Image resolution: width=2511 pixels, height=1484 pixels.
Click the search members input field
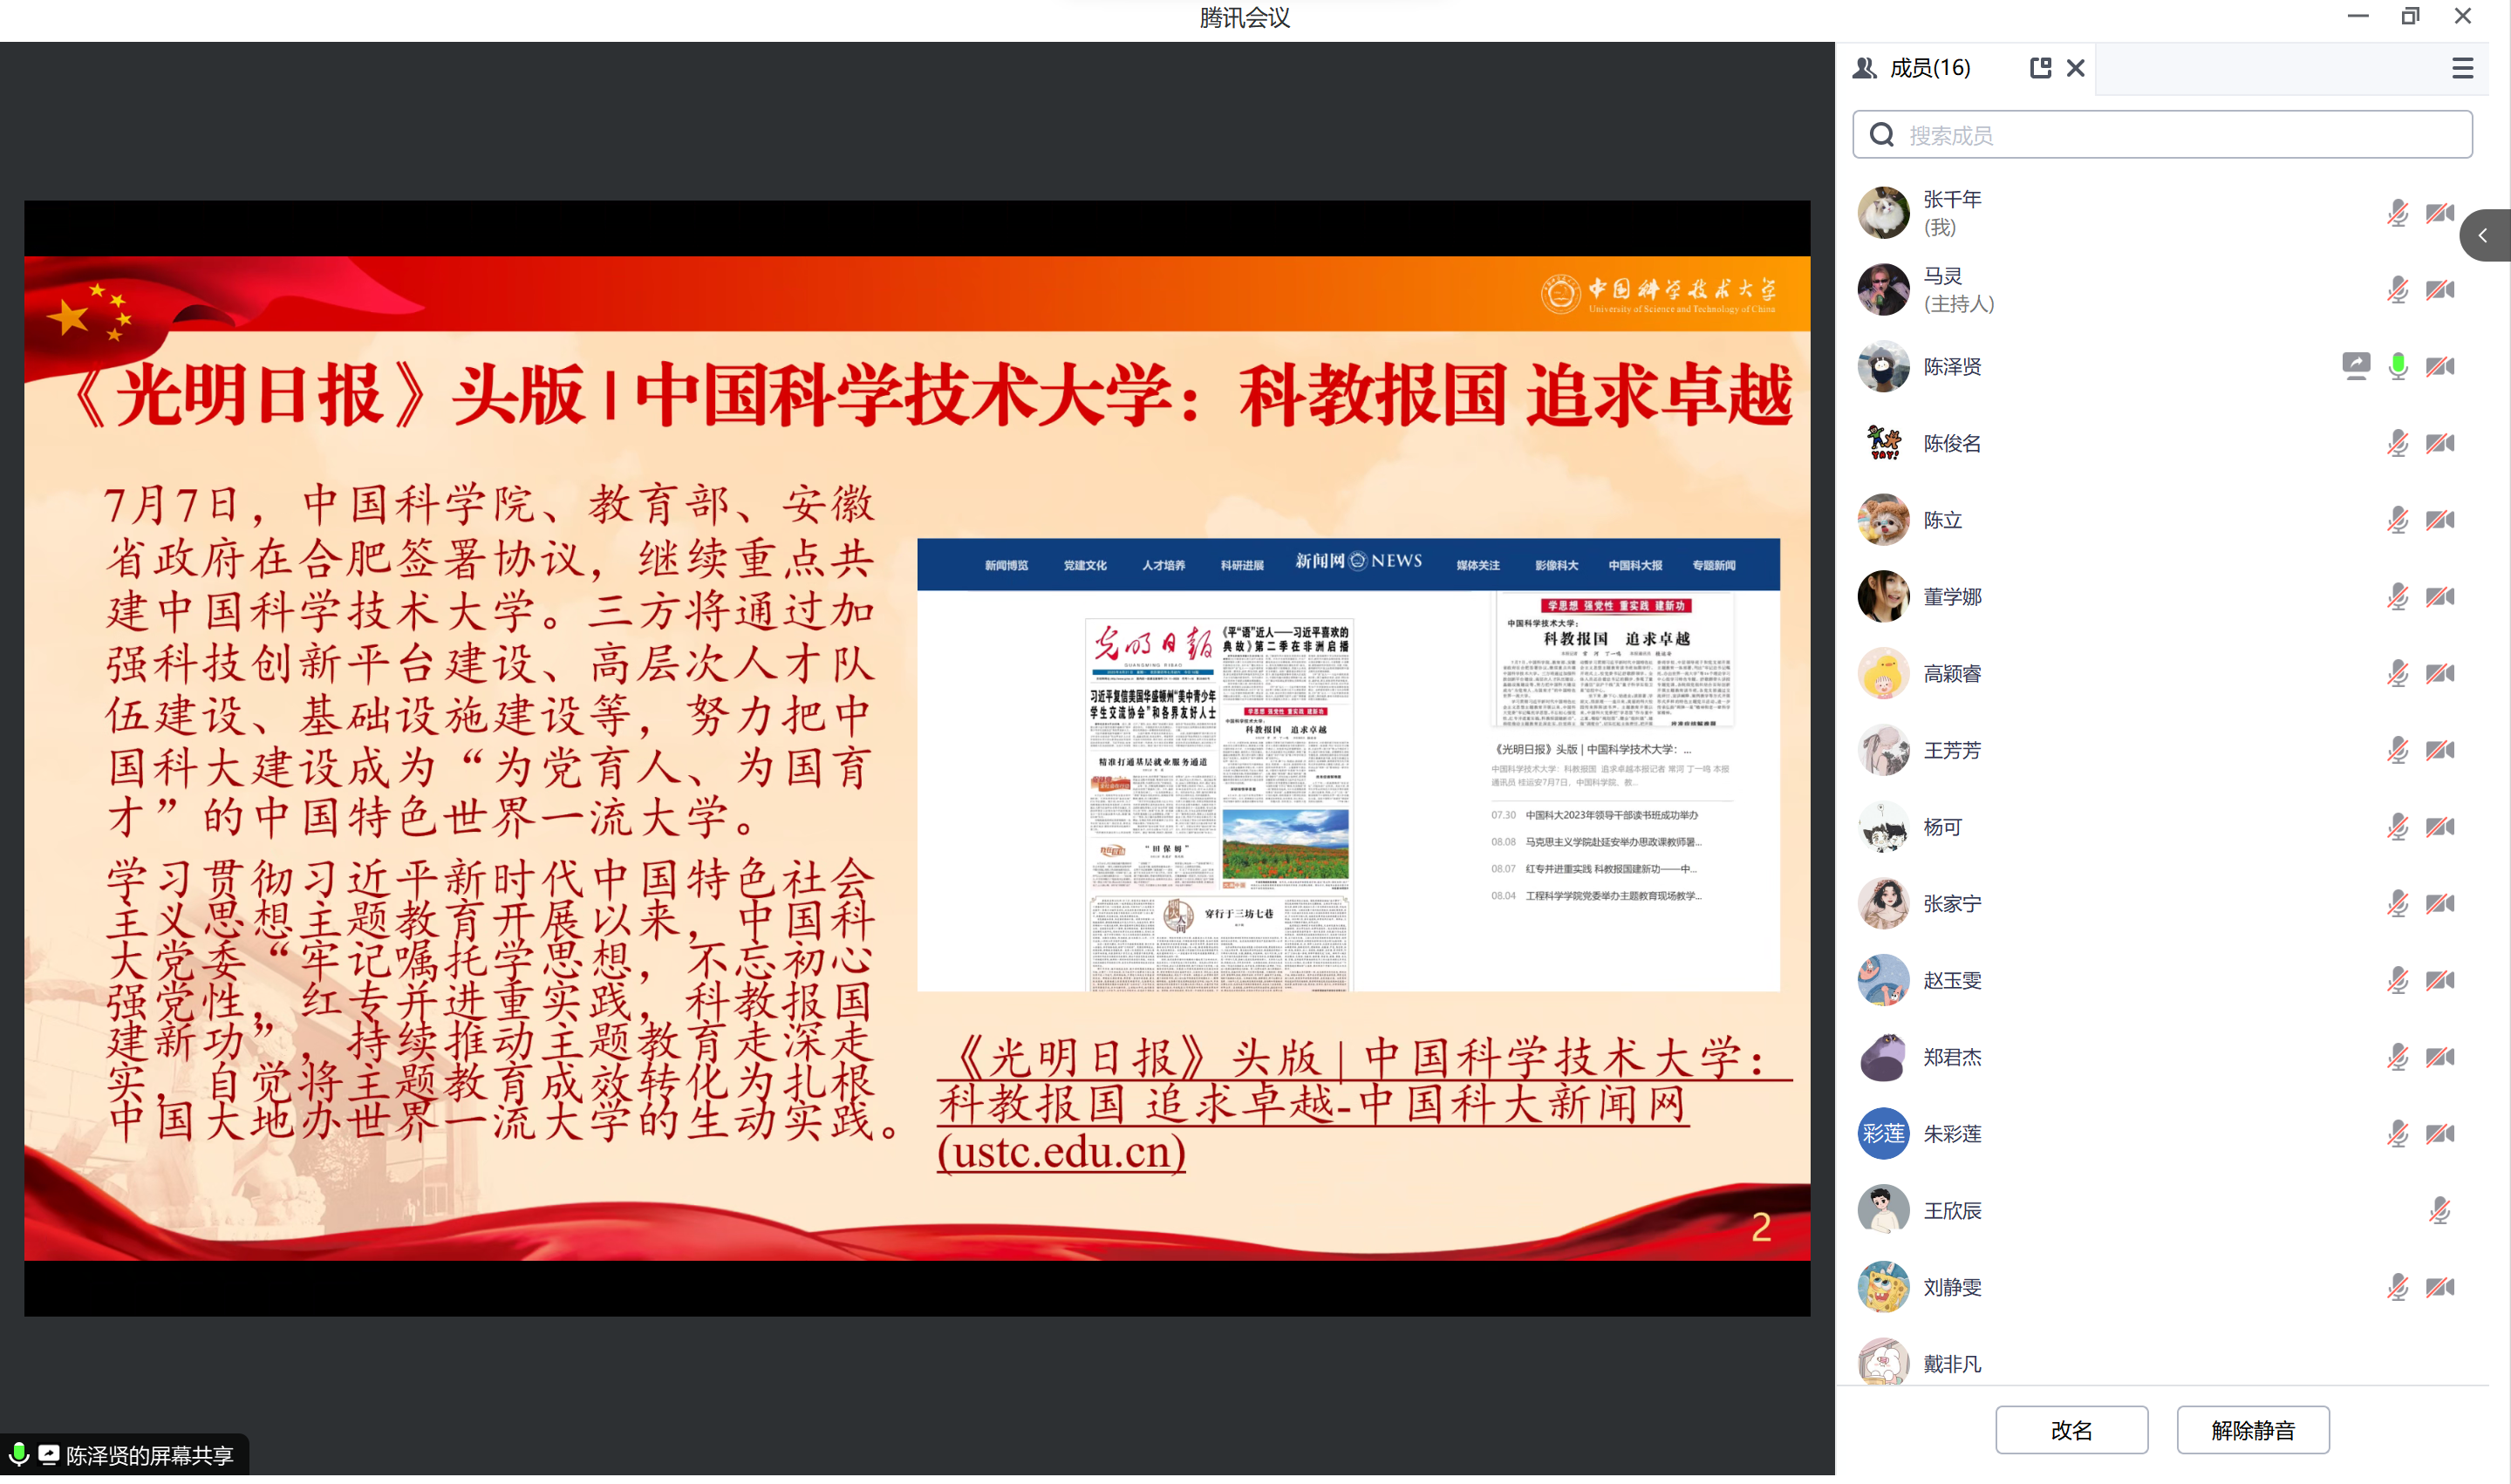pyautogui.click(x=2162, y=135)
